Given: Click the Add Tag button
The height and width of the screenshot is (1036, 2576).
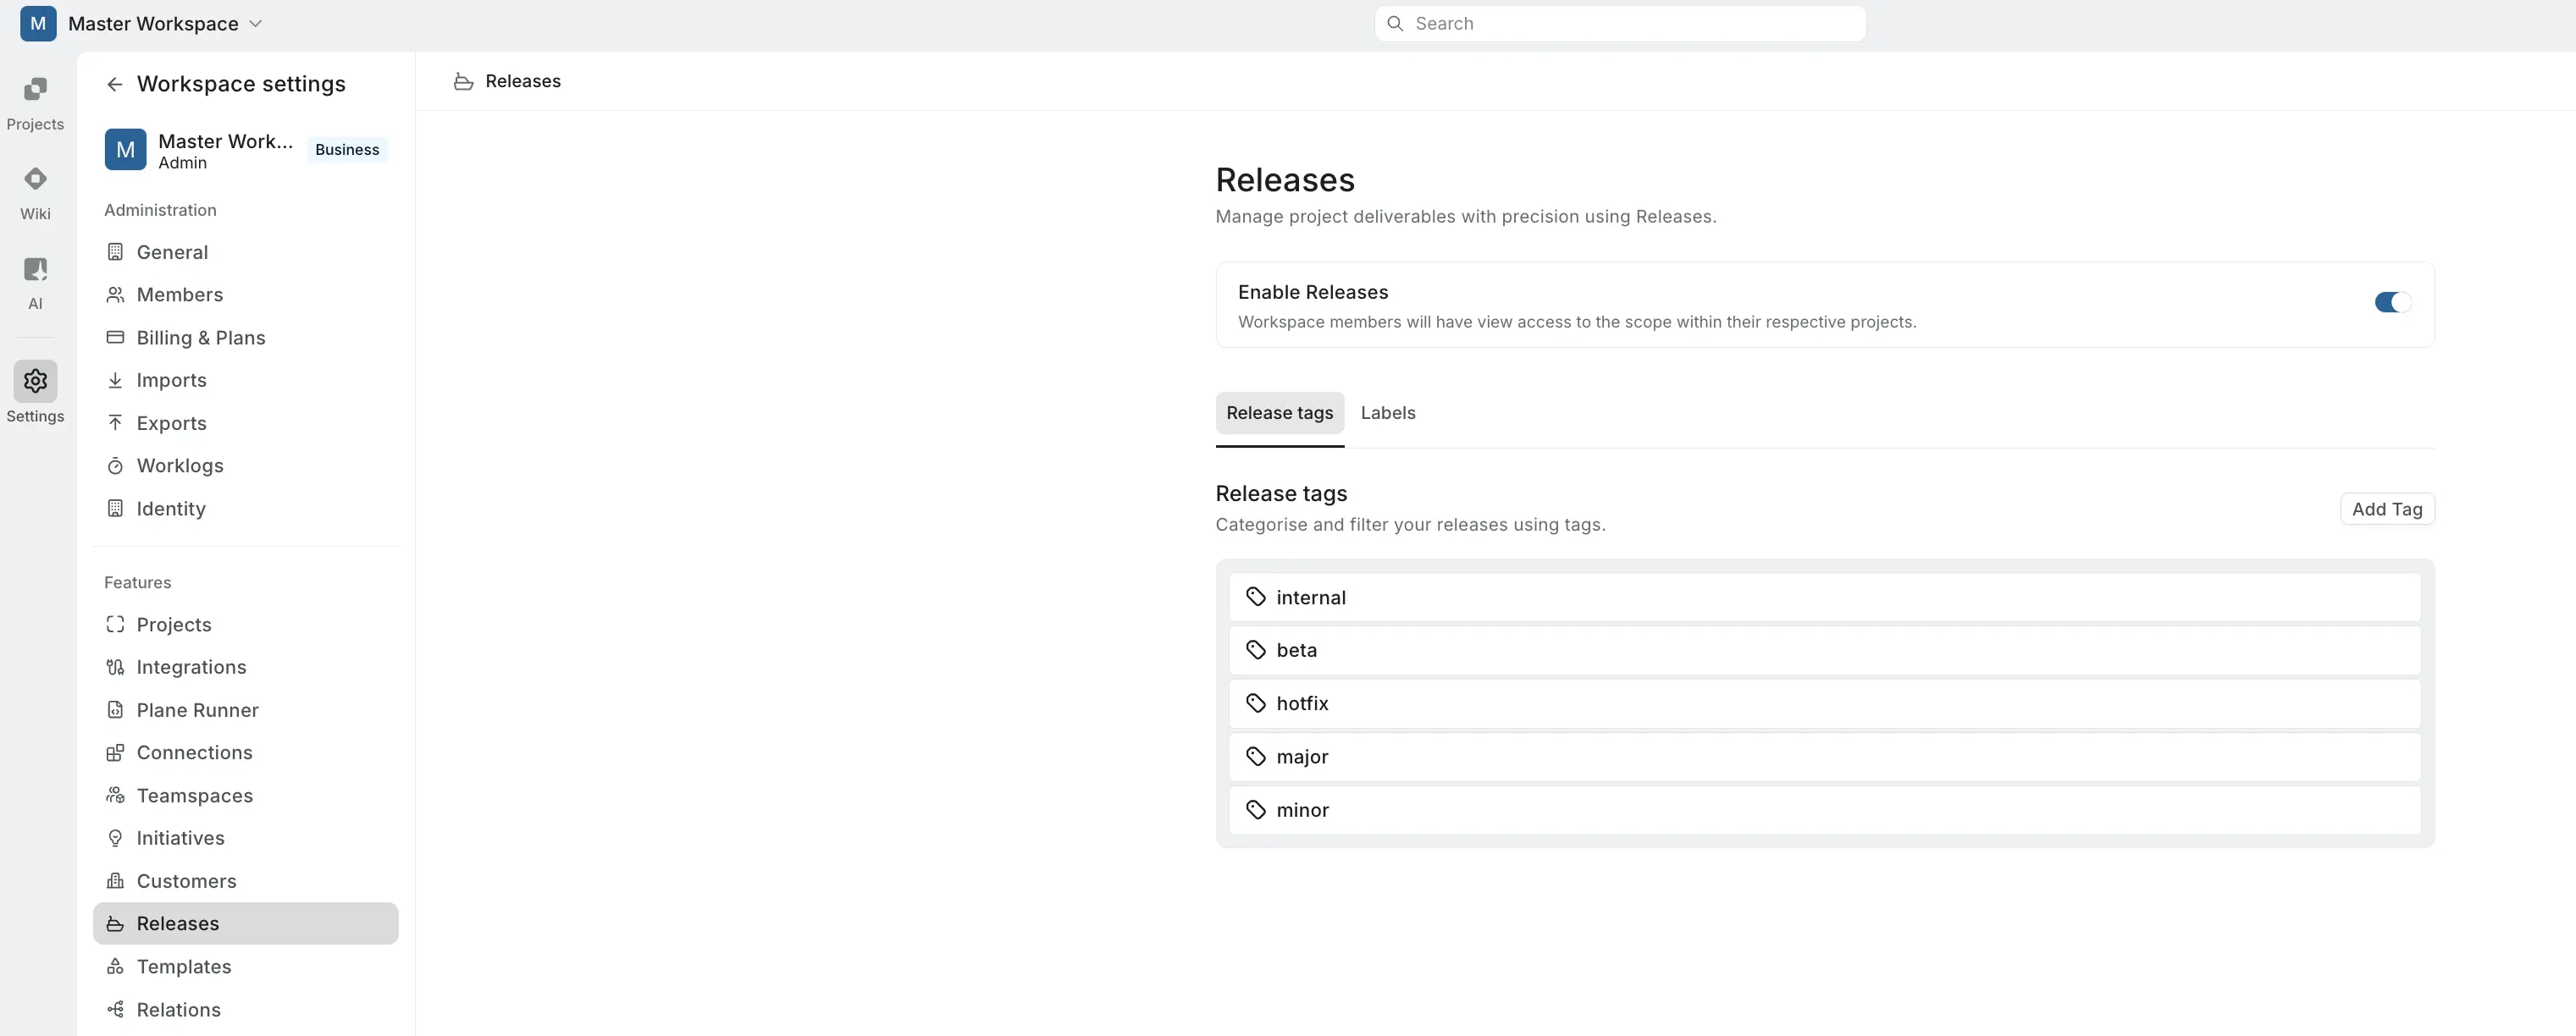Looking at the screenshot, I should point(2387,508).
